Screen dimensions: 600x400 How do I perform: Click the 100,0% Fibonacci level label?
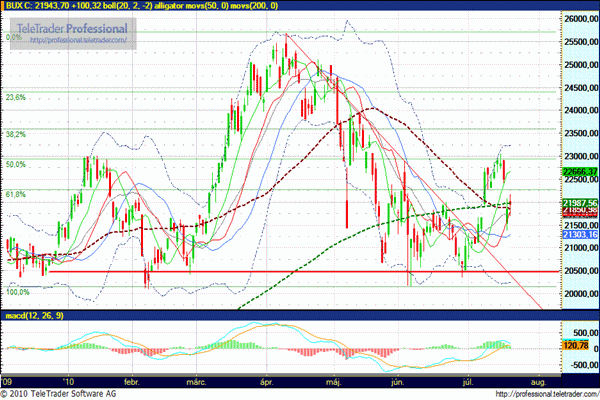pyautogui.click(x=17, y=292)
